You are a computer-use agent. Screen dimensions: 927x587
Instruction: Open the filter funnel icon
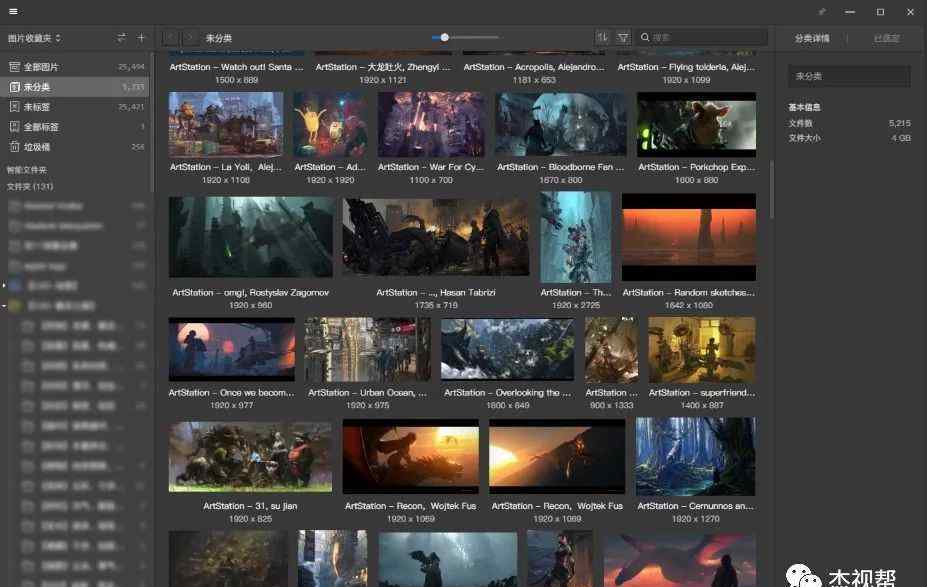click(x=623, y=37)
